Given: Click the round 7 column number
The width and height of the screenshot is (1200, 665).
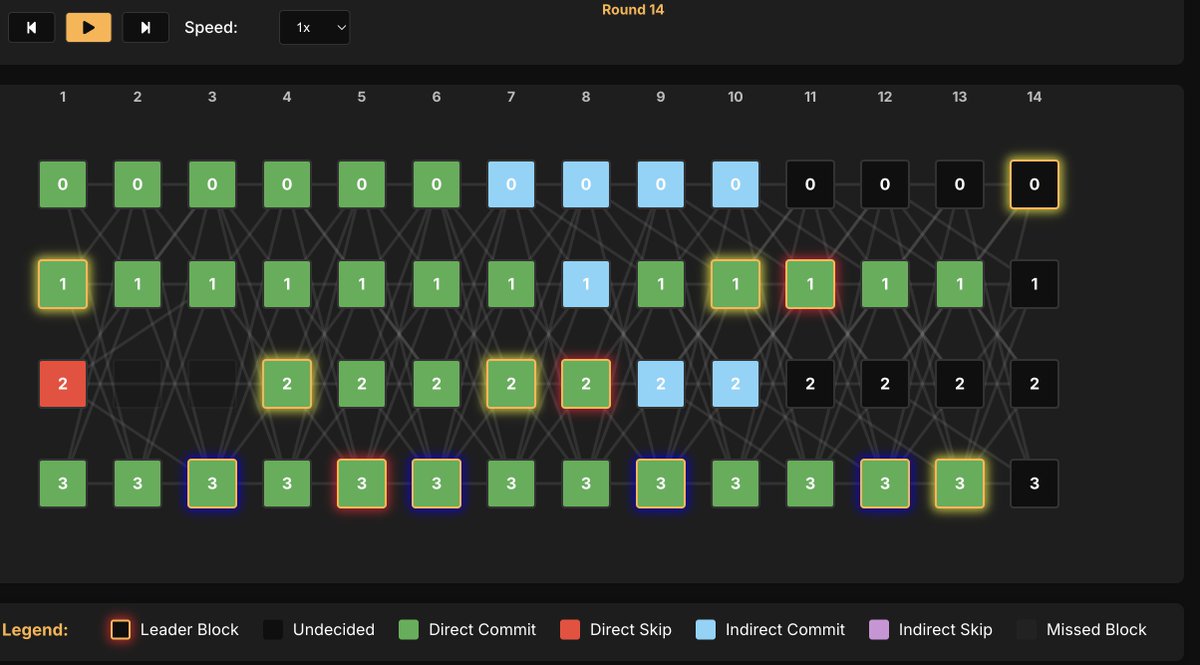Looking at the screenshot, I should (x=511, y=97).
